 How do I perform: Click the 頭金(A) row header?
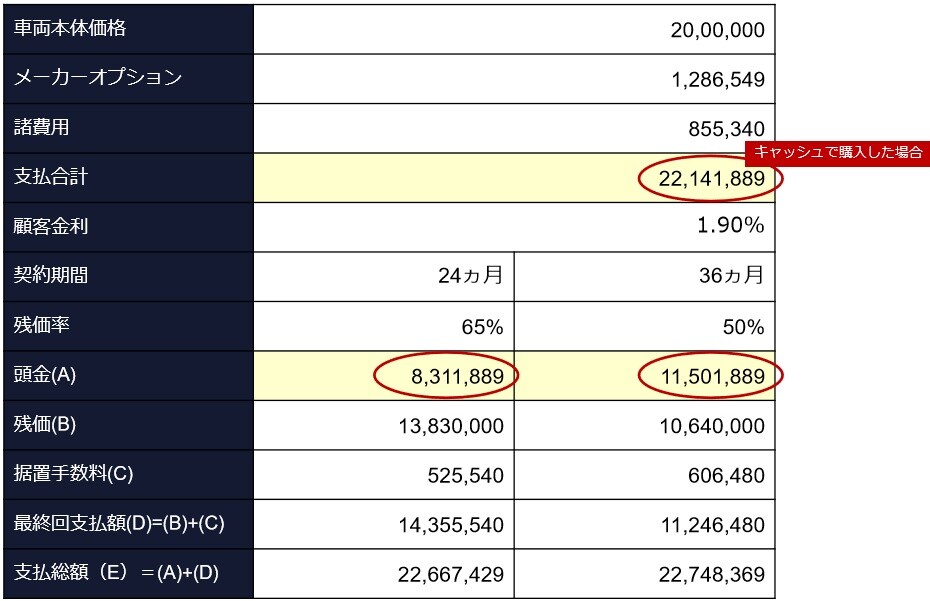129,376
